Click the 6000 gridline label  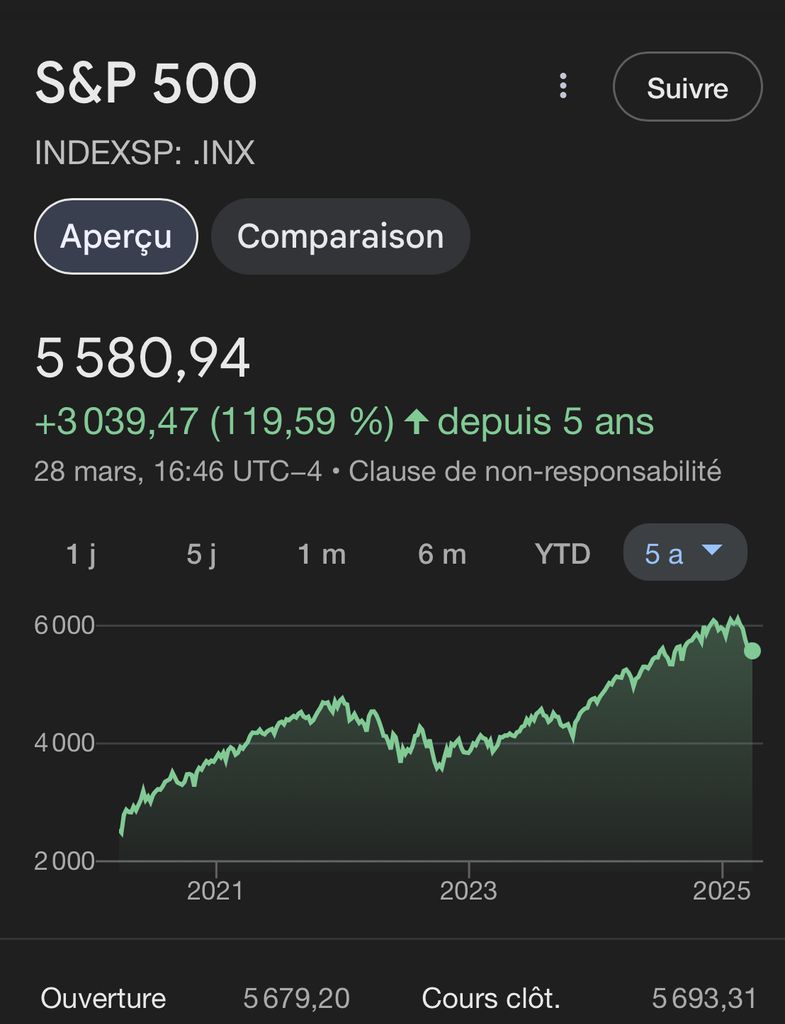point(65,626)
